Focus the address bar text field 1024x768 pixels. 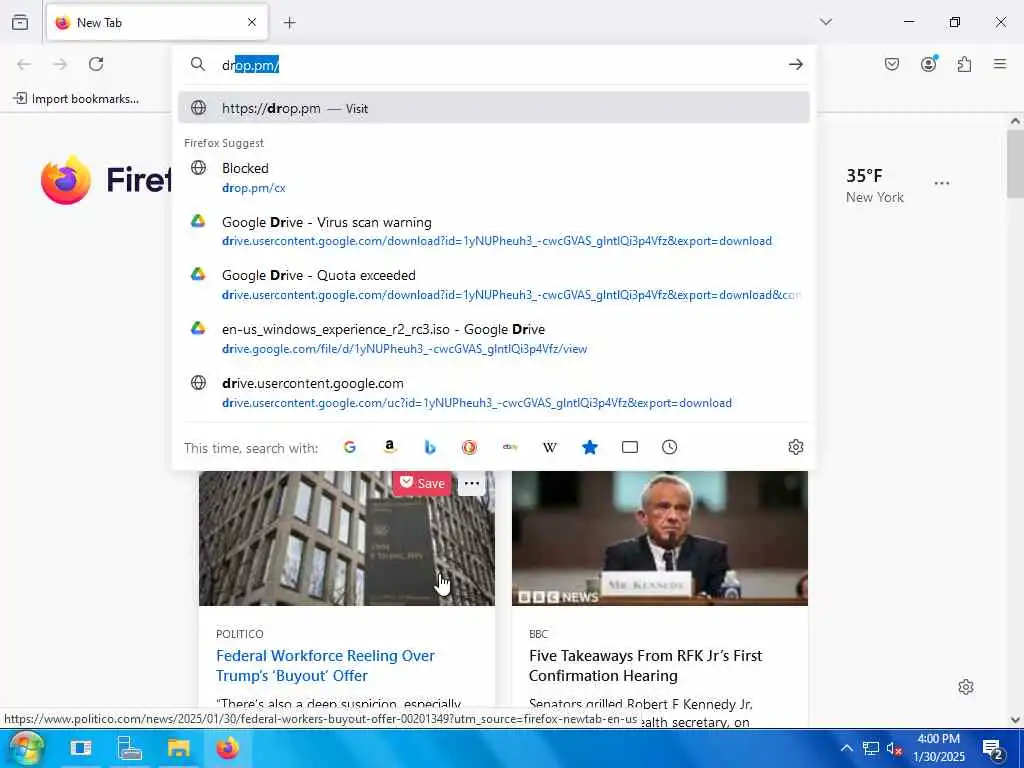coord(493,65)
